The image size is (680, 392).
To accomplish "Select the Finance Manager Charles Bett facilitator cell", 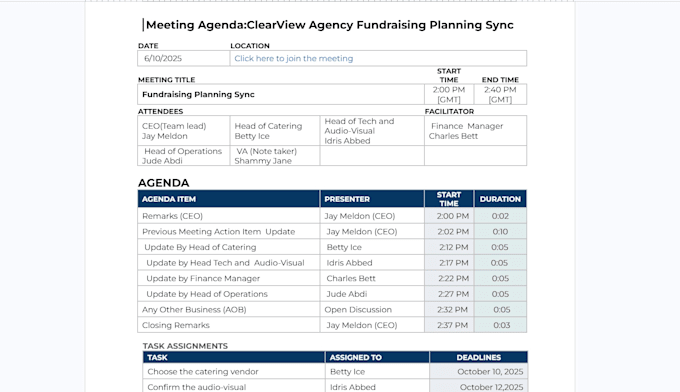I will [475, 131].
